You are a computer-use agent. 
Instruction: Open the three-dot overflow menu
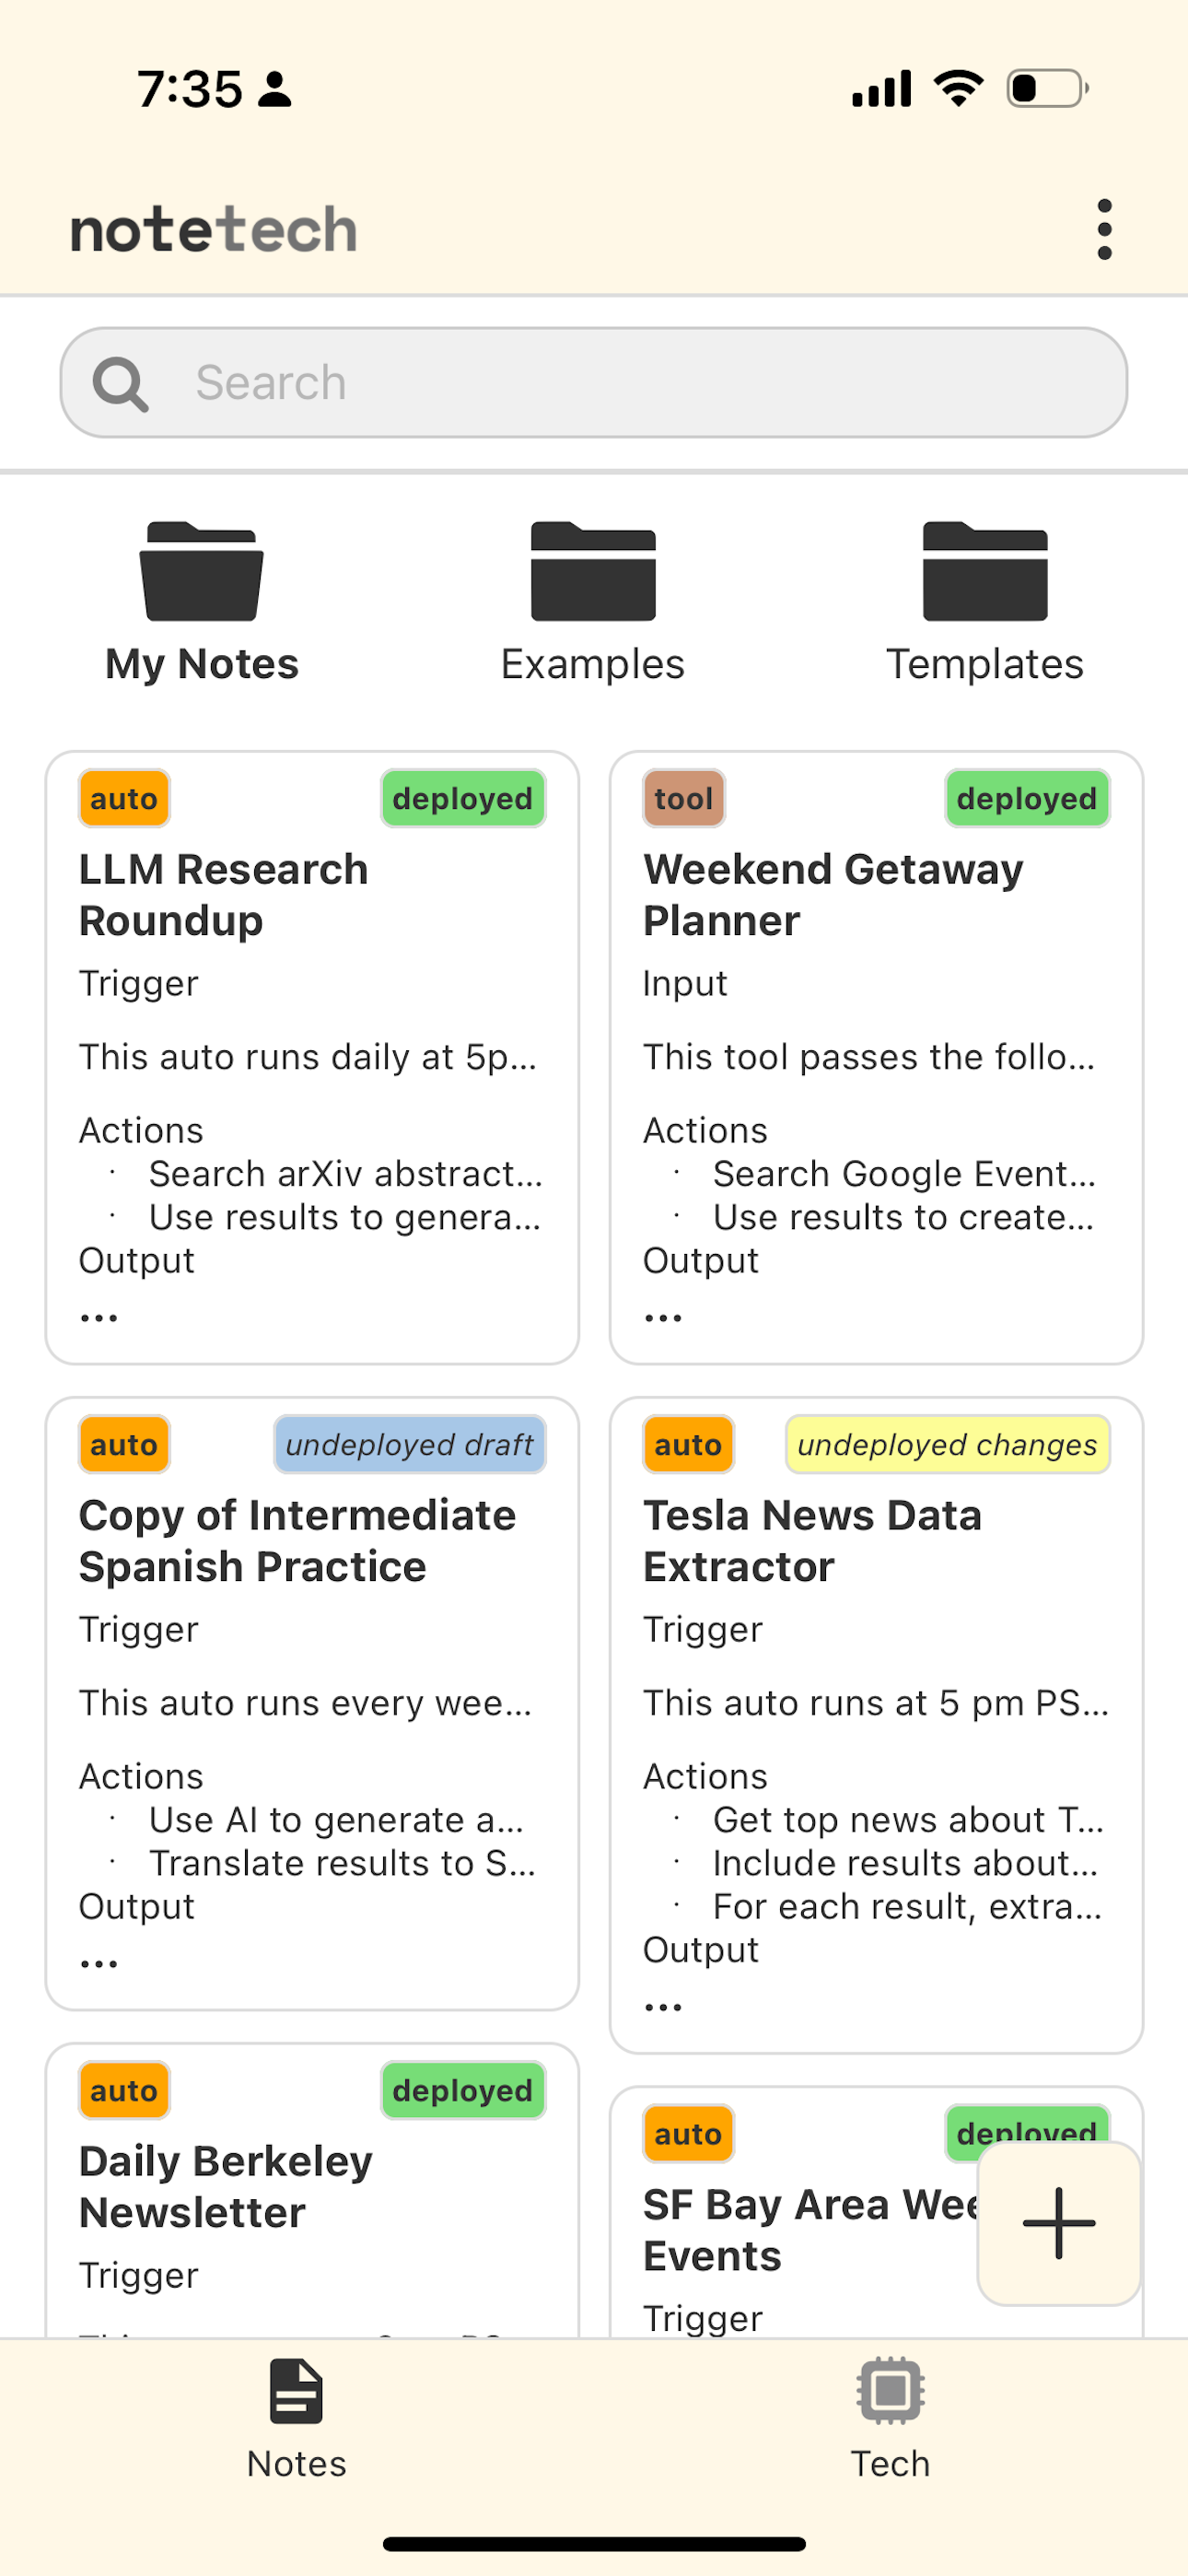1104,229
